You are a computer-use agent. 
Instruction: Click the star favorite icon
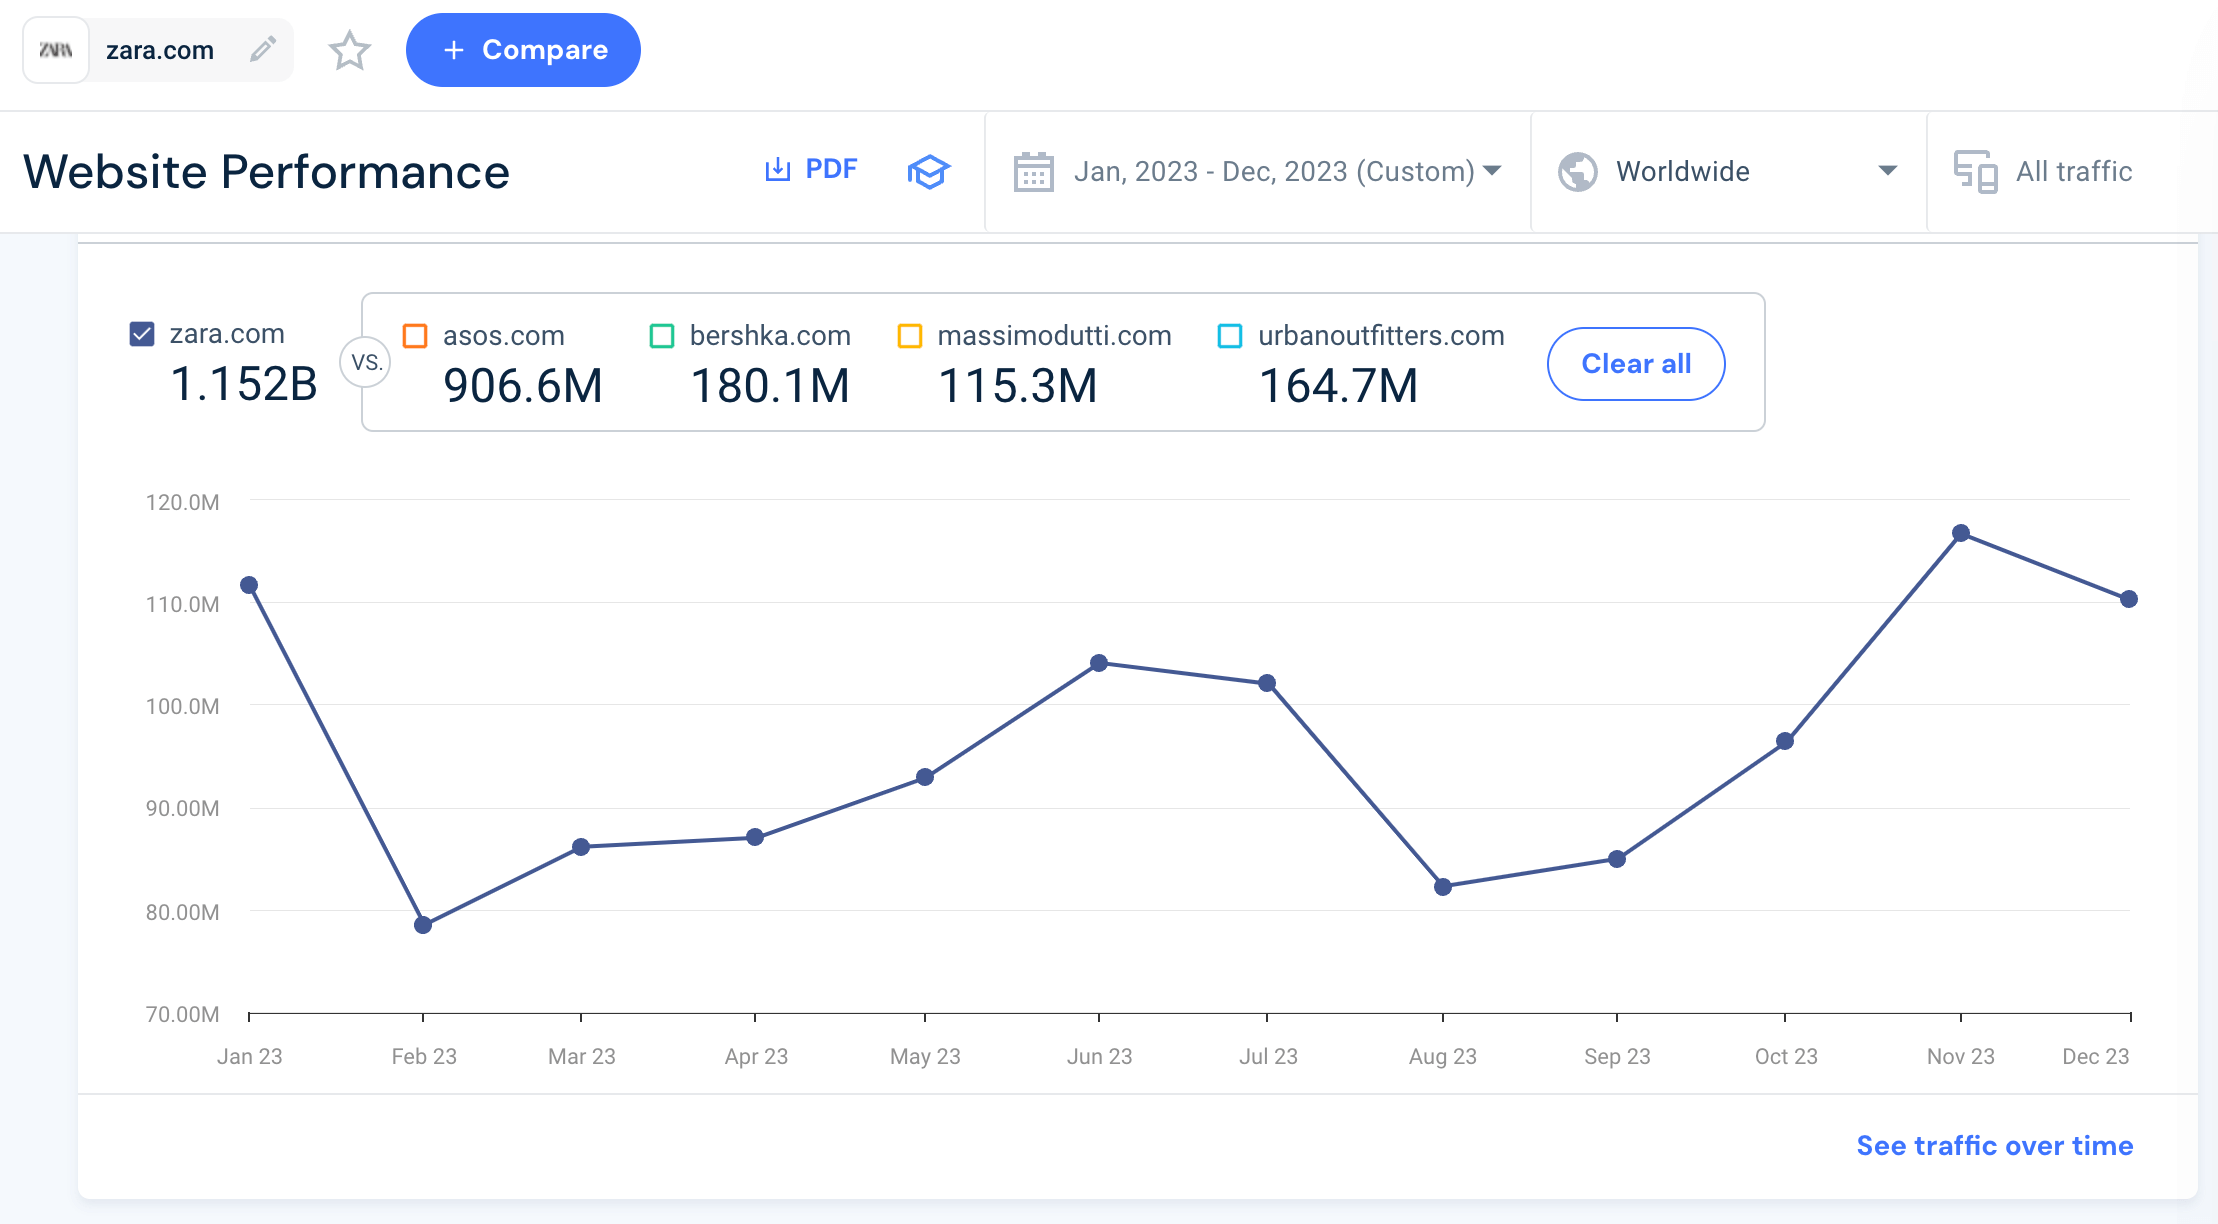click(349, 50)
